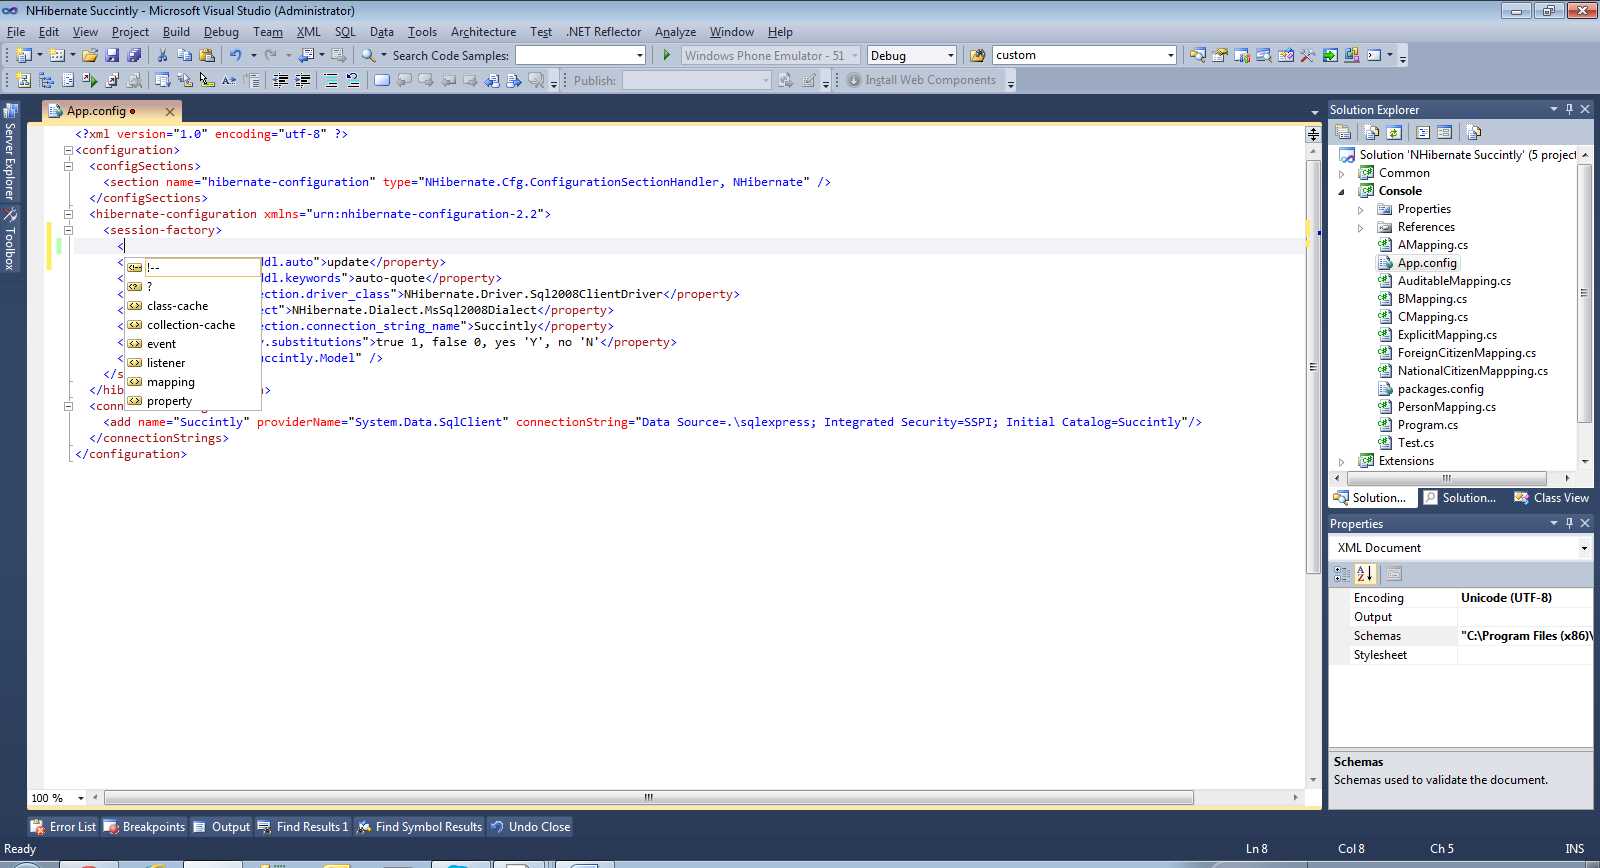Screen dimensions: 1600x868
Task: Open the Search Code Samples dropdown arrow
Action: 640,55
